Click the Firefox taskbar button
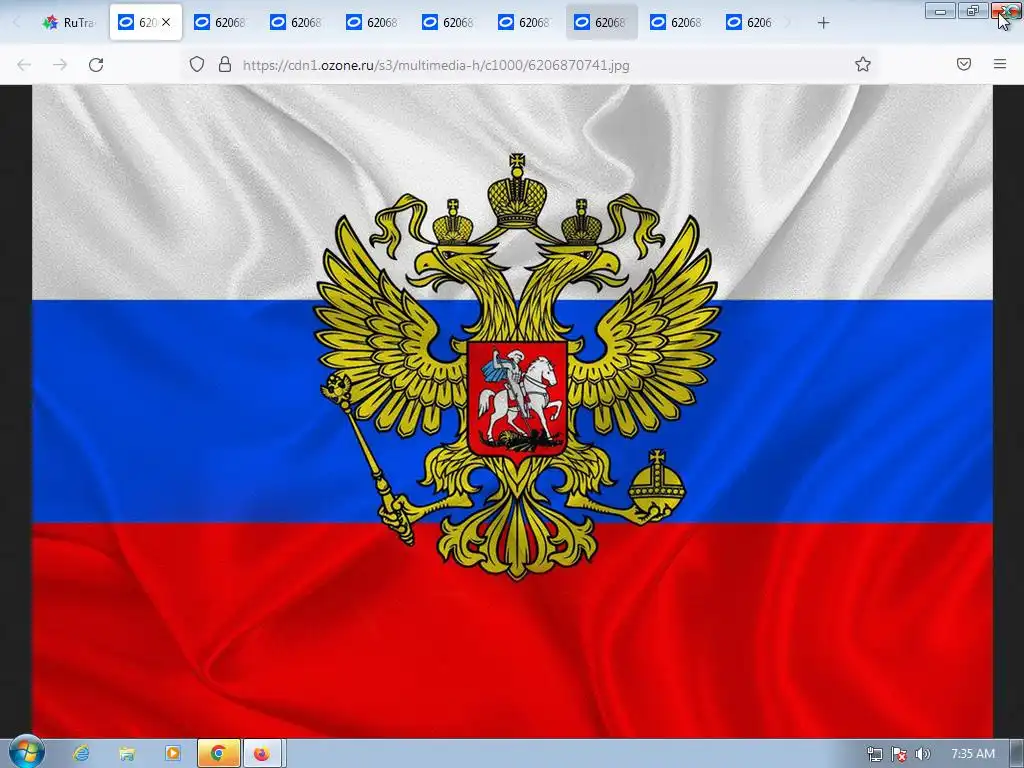This screenshot has width=1024, height=768. point(263,754)
